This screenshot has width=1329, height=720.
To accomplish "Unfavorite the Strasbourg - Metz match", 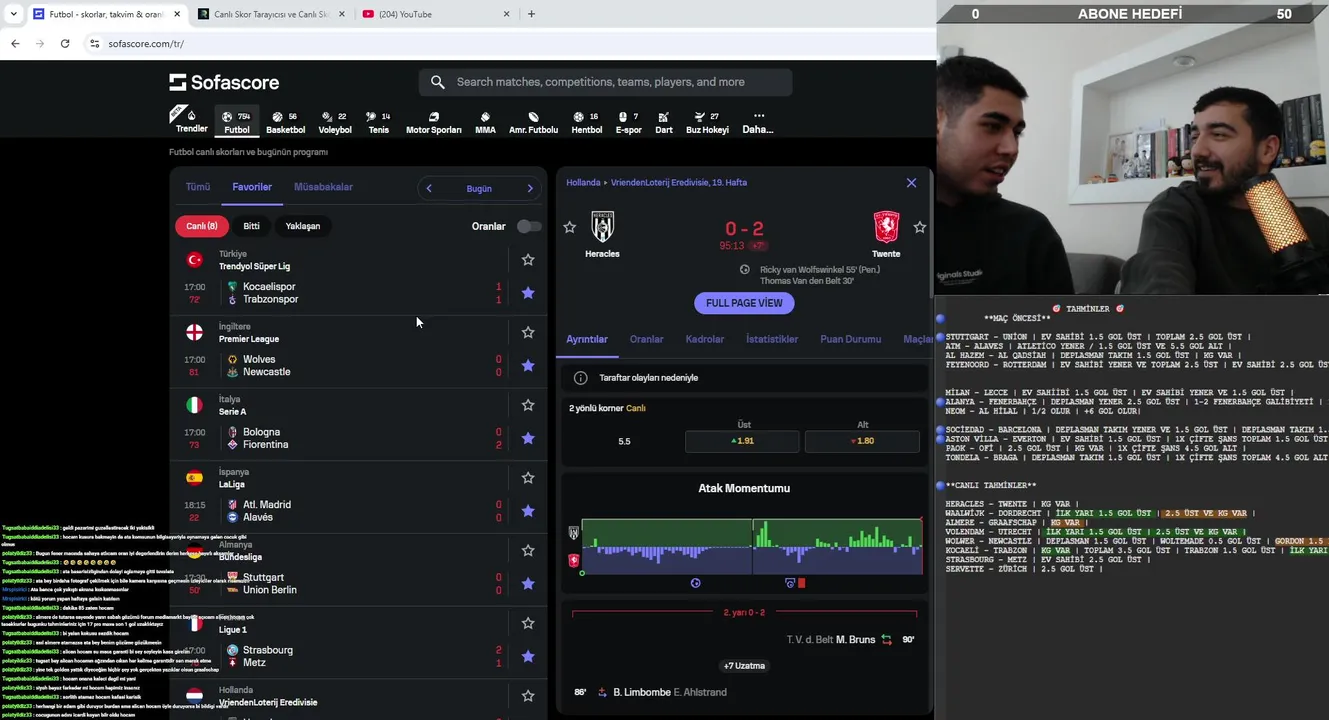I will [x=528, y=656].
